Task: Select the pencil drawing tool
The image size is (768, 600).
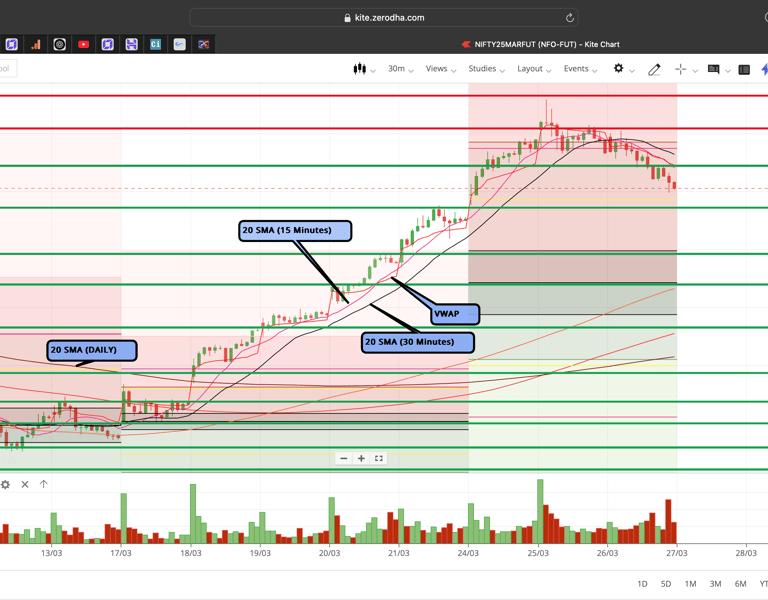Action: tap(654, 70)
